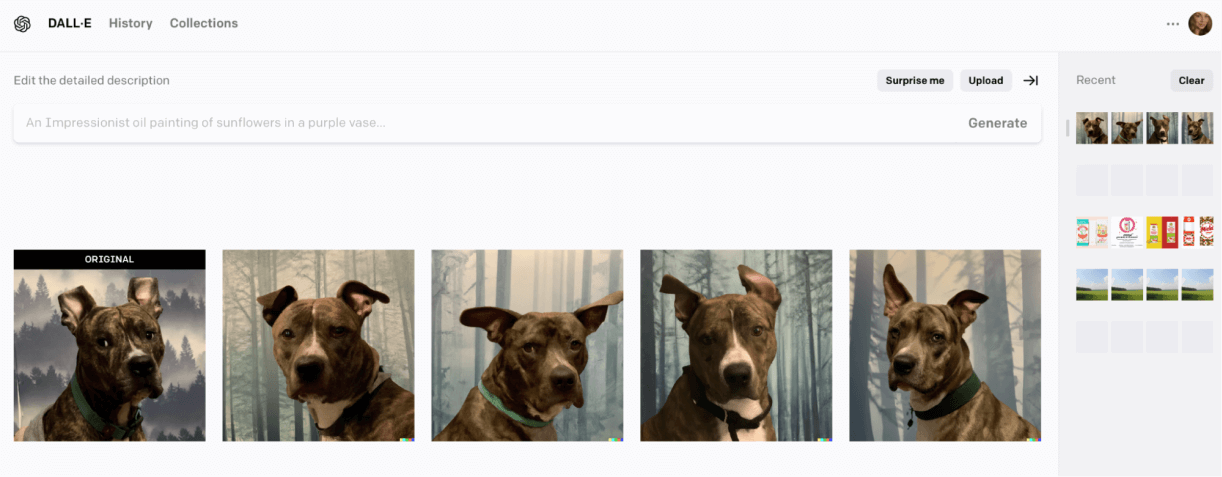Viewport: 1222px width, 477px height.
Task: Open the second generated dog variation with teal collar
Action: (x=527, y=346)
